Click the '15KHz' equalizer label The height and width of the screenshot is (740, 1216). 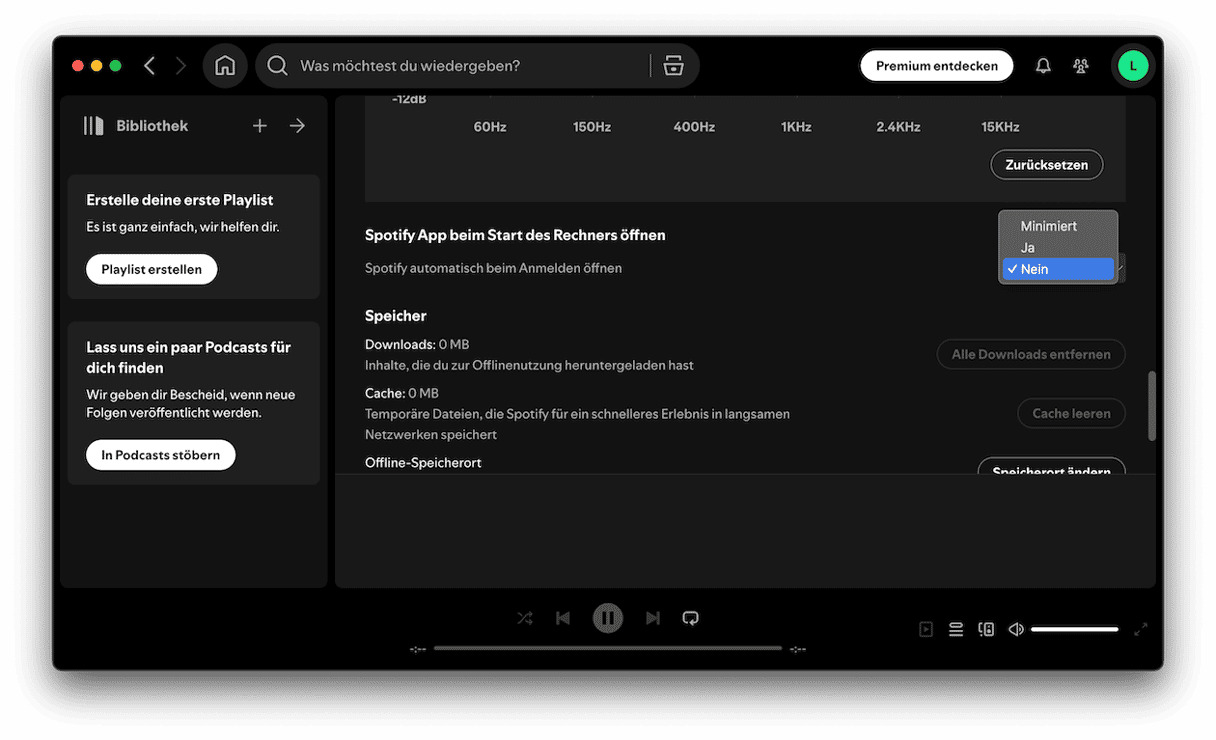coord(1000,127)
